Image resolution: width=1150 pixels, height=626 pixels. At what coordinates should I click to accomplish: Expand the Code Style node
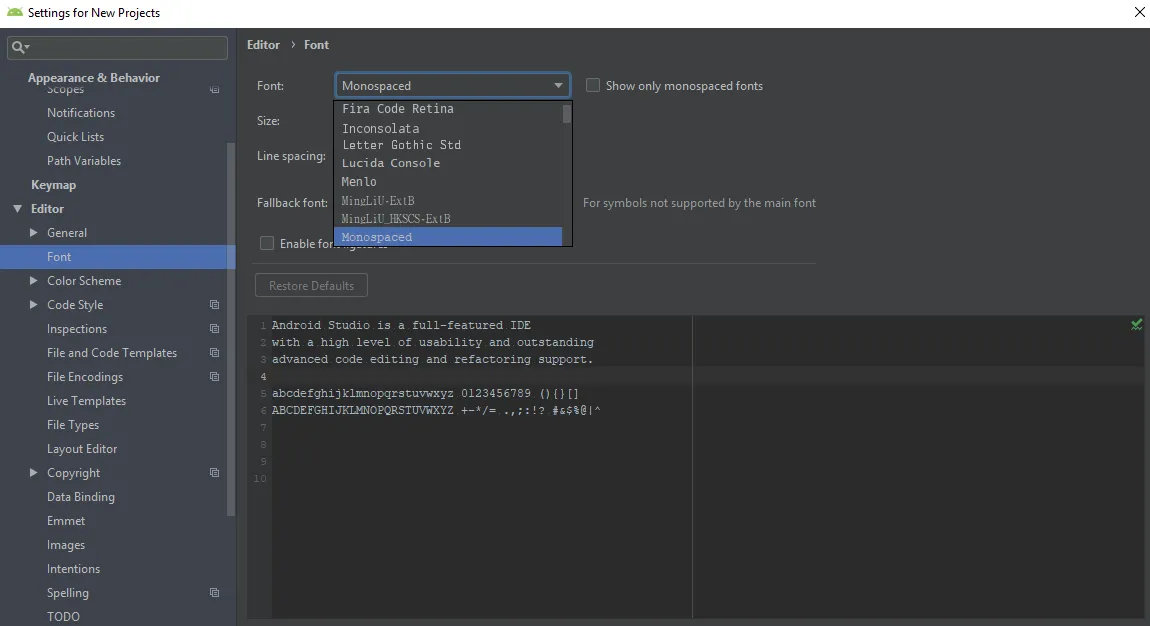tap(33, 304)
